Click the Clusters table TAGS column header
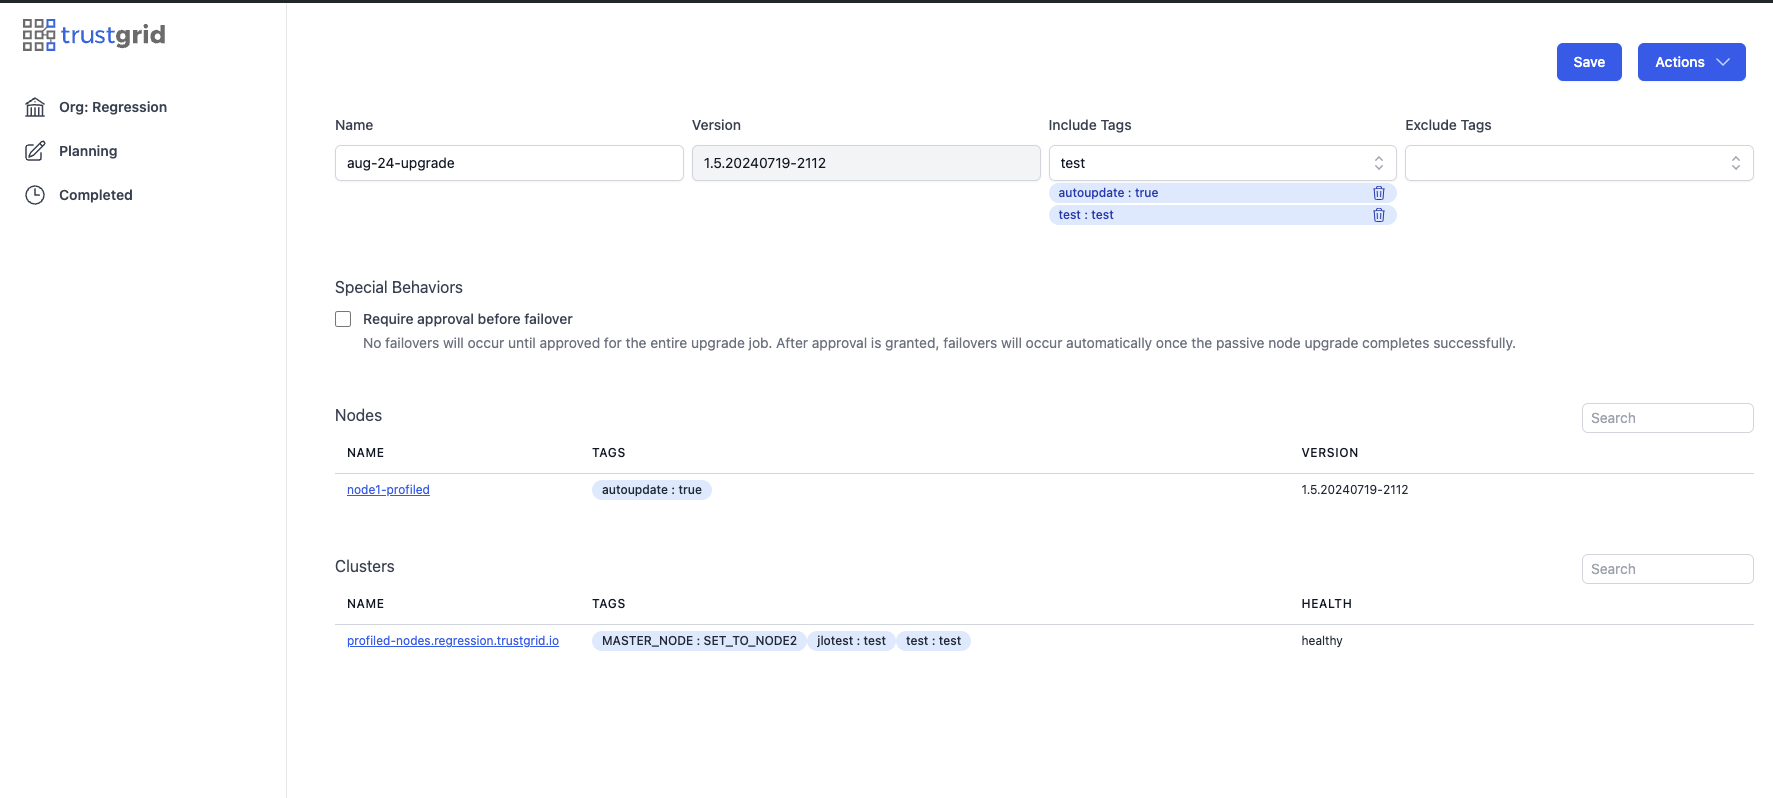The height and width of the screenshot is (798, 1773). tap(609, 604)
